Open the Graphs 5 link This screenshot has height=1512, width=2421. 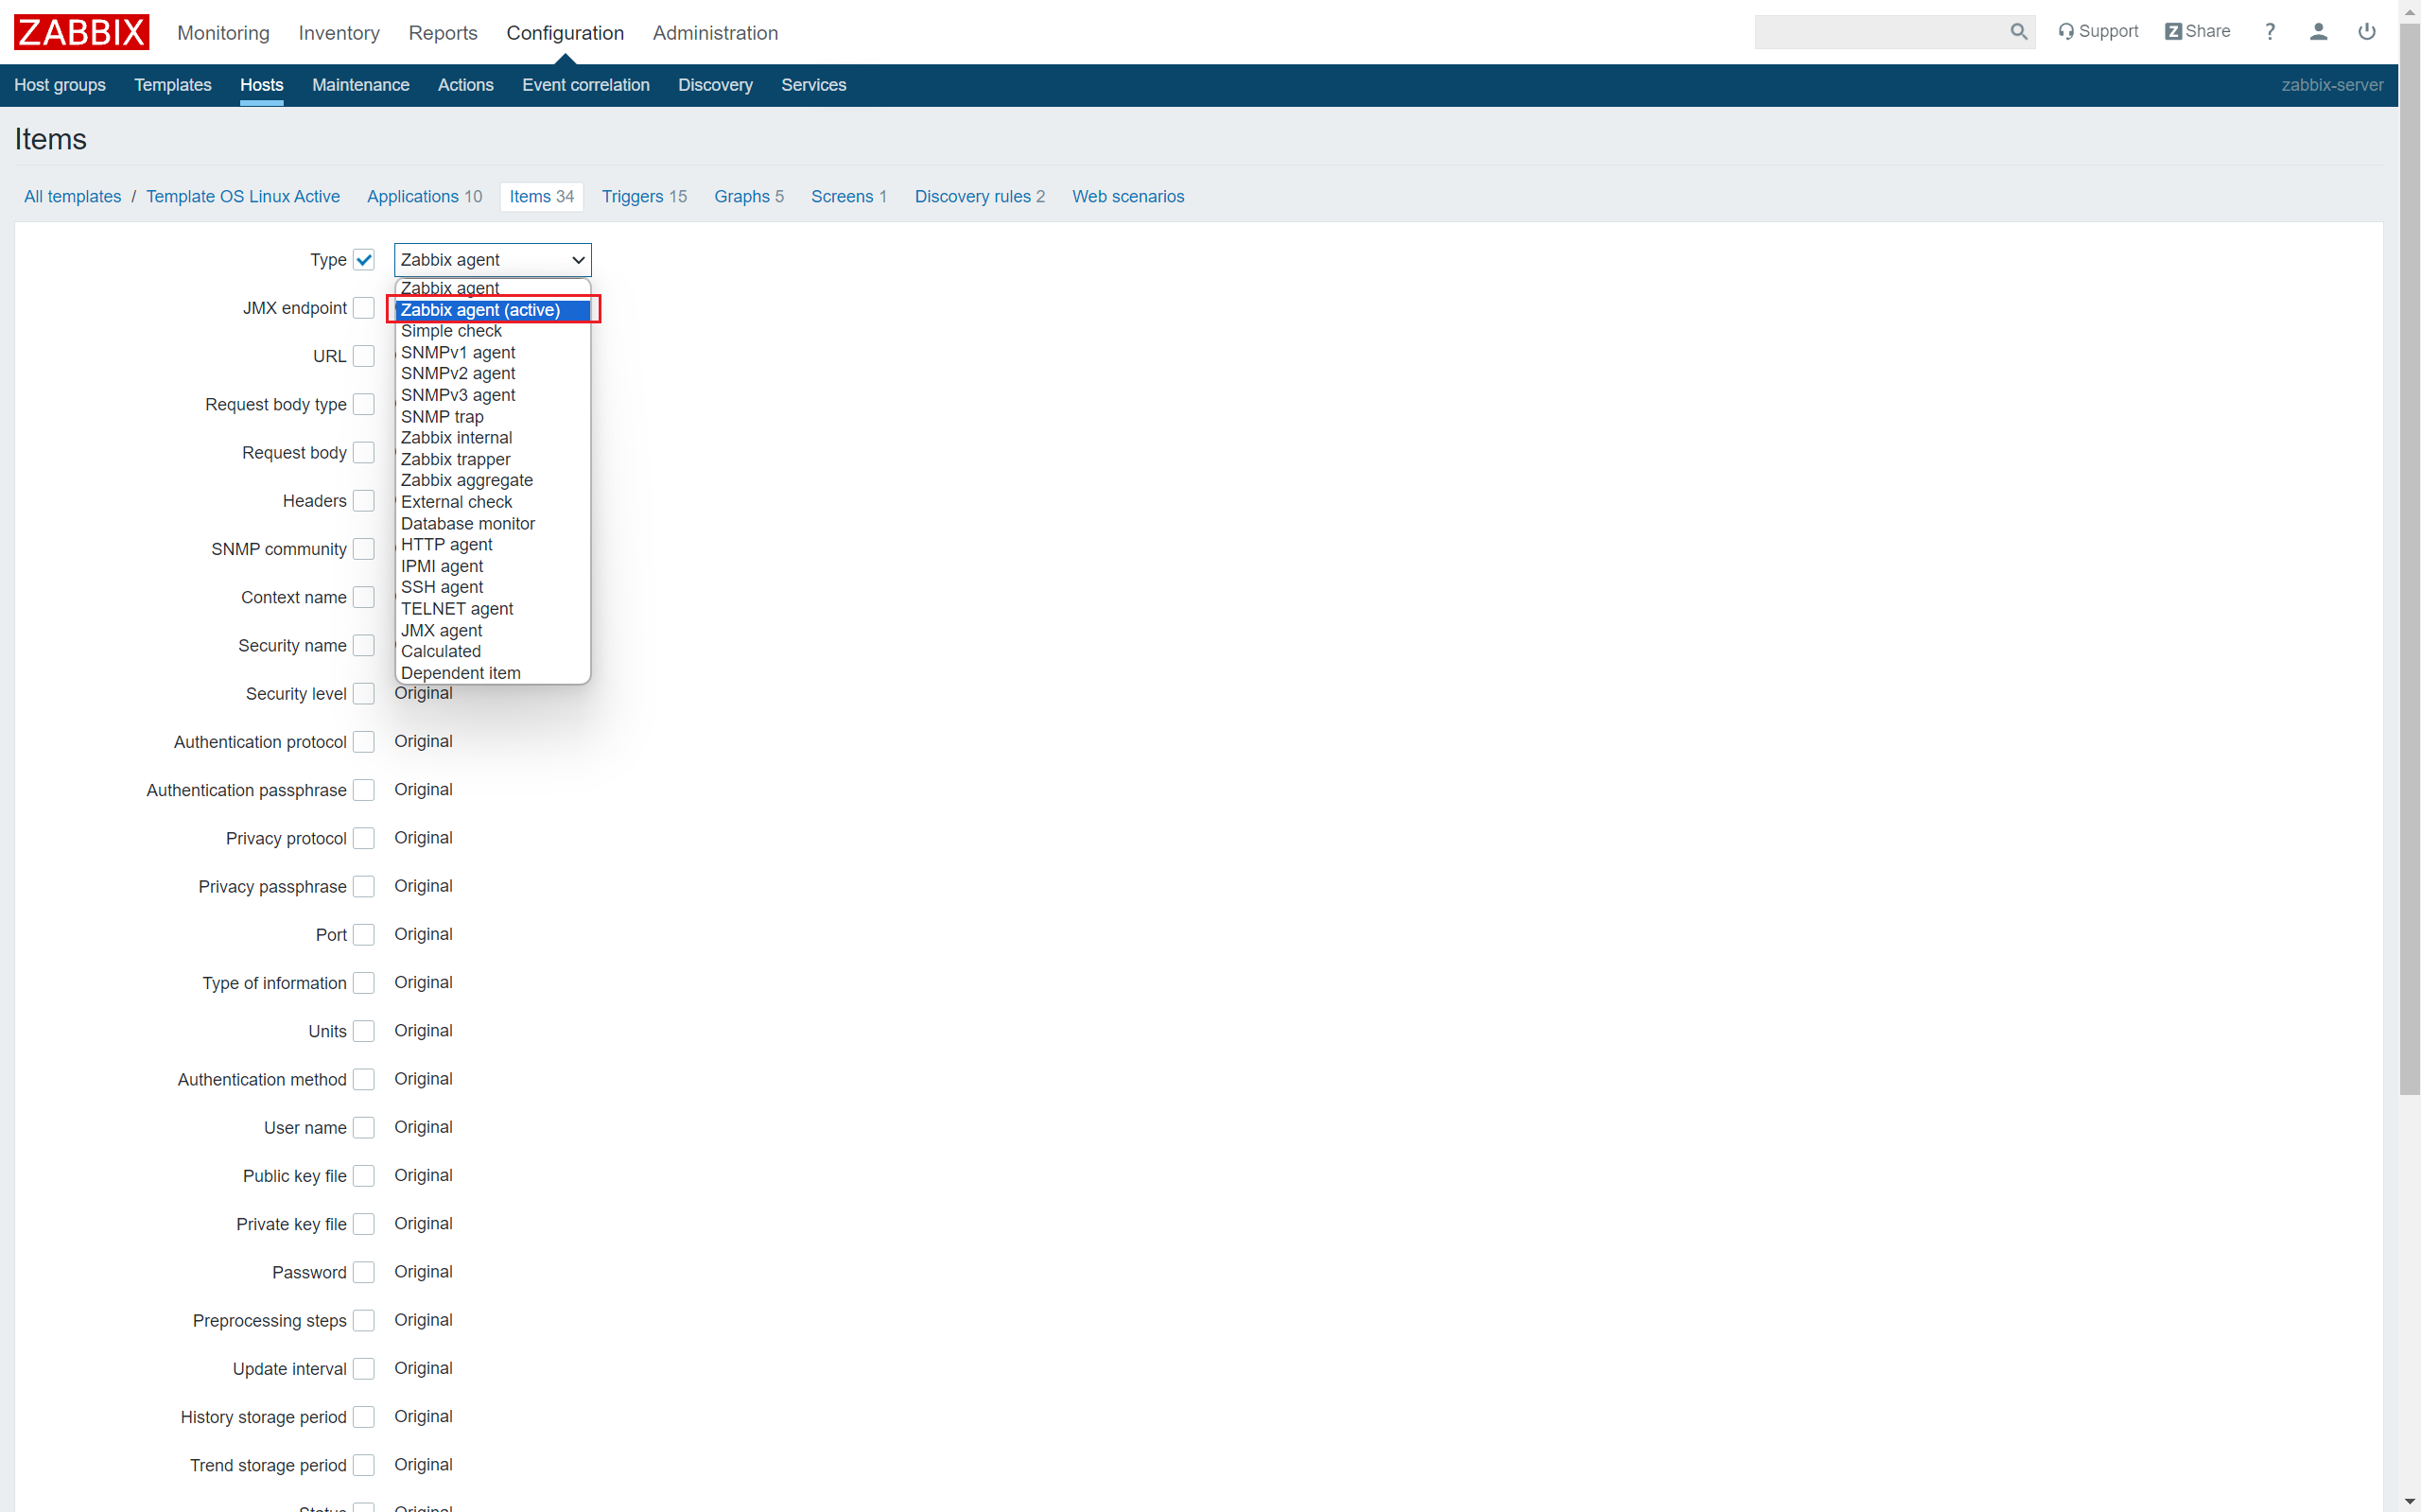click(749, 196)
